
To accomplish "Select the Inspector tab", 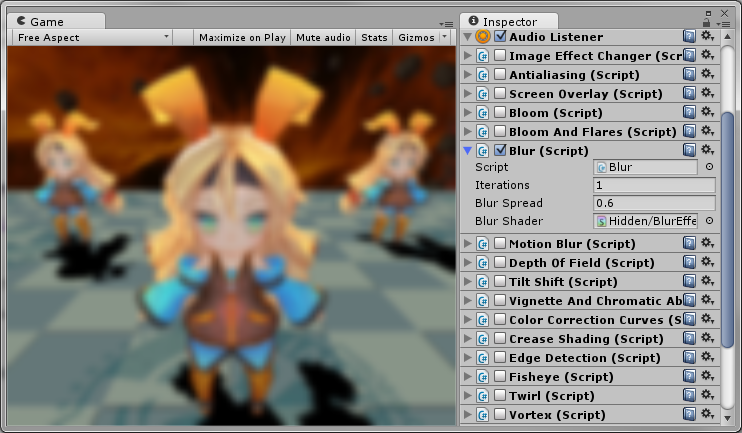I will (509, 21).
